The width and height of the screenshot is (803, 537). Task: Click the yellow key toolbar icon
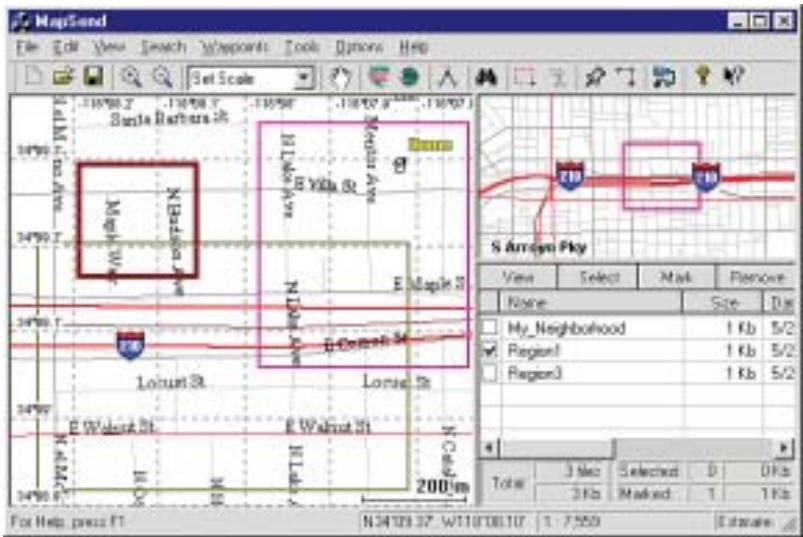point(703,77)
